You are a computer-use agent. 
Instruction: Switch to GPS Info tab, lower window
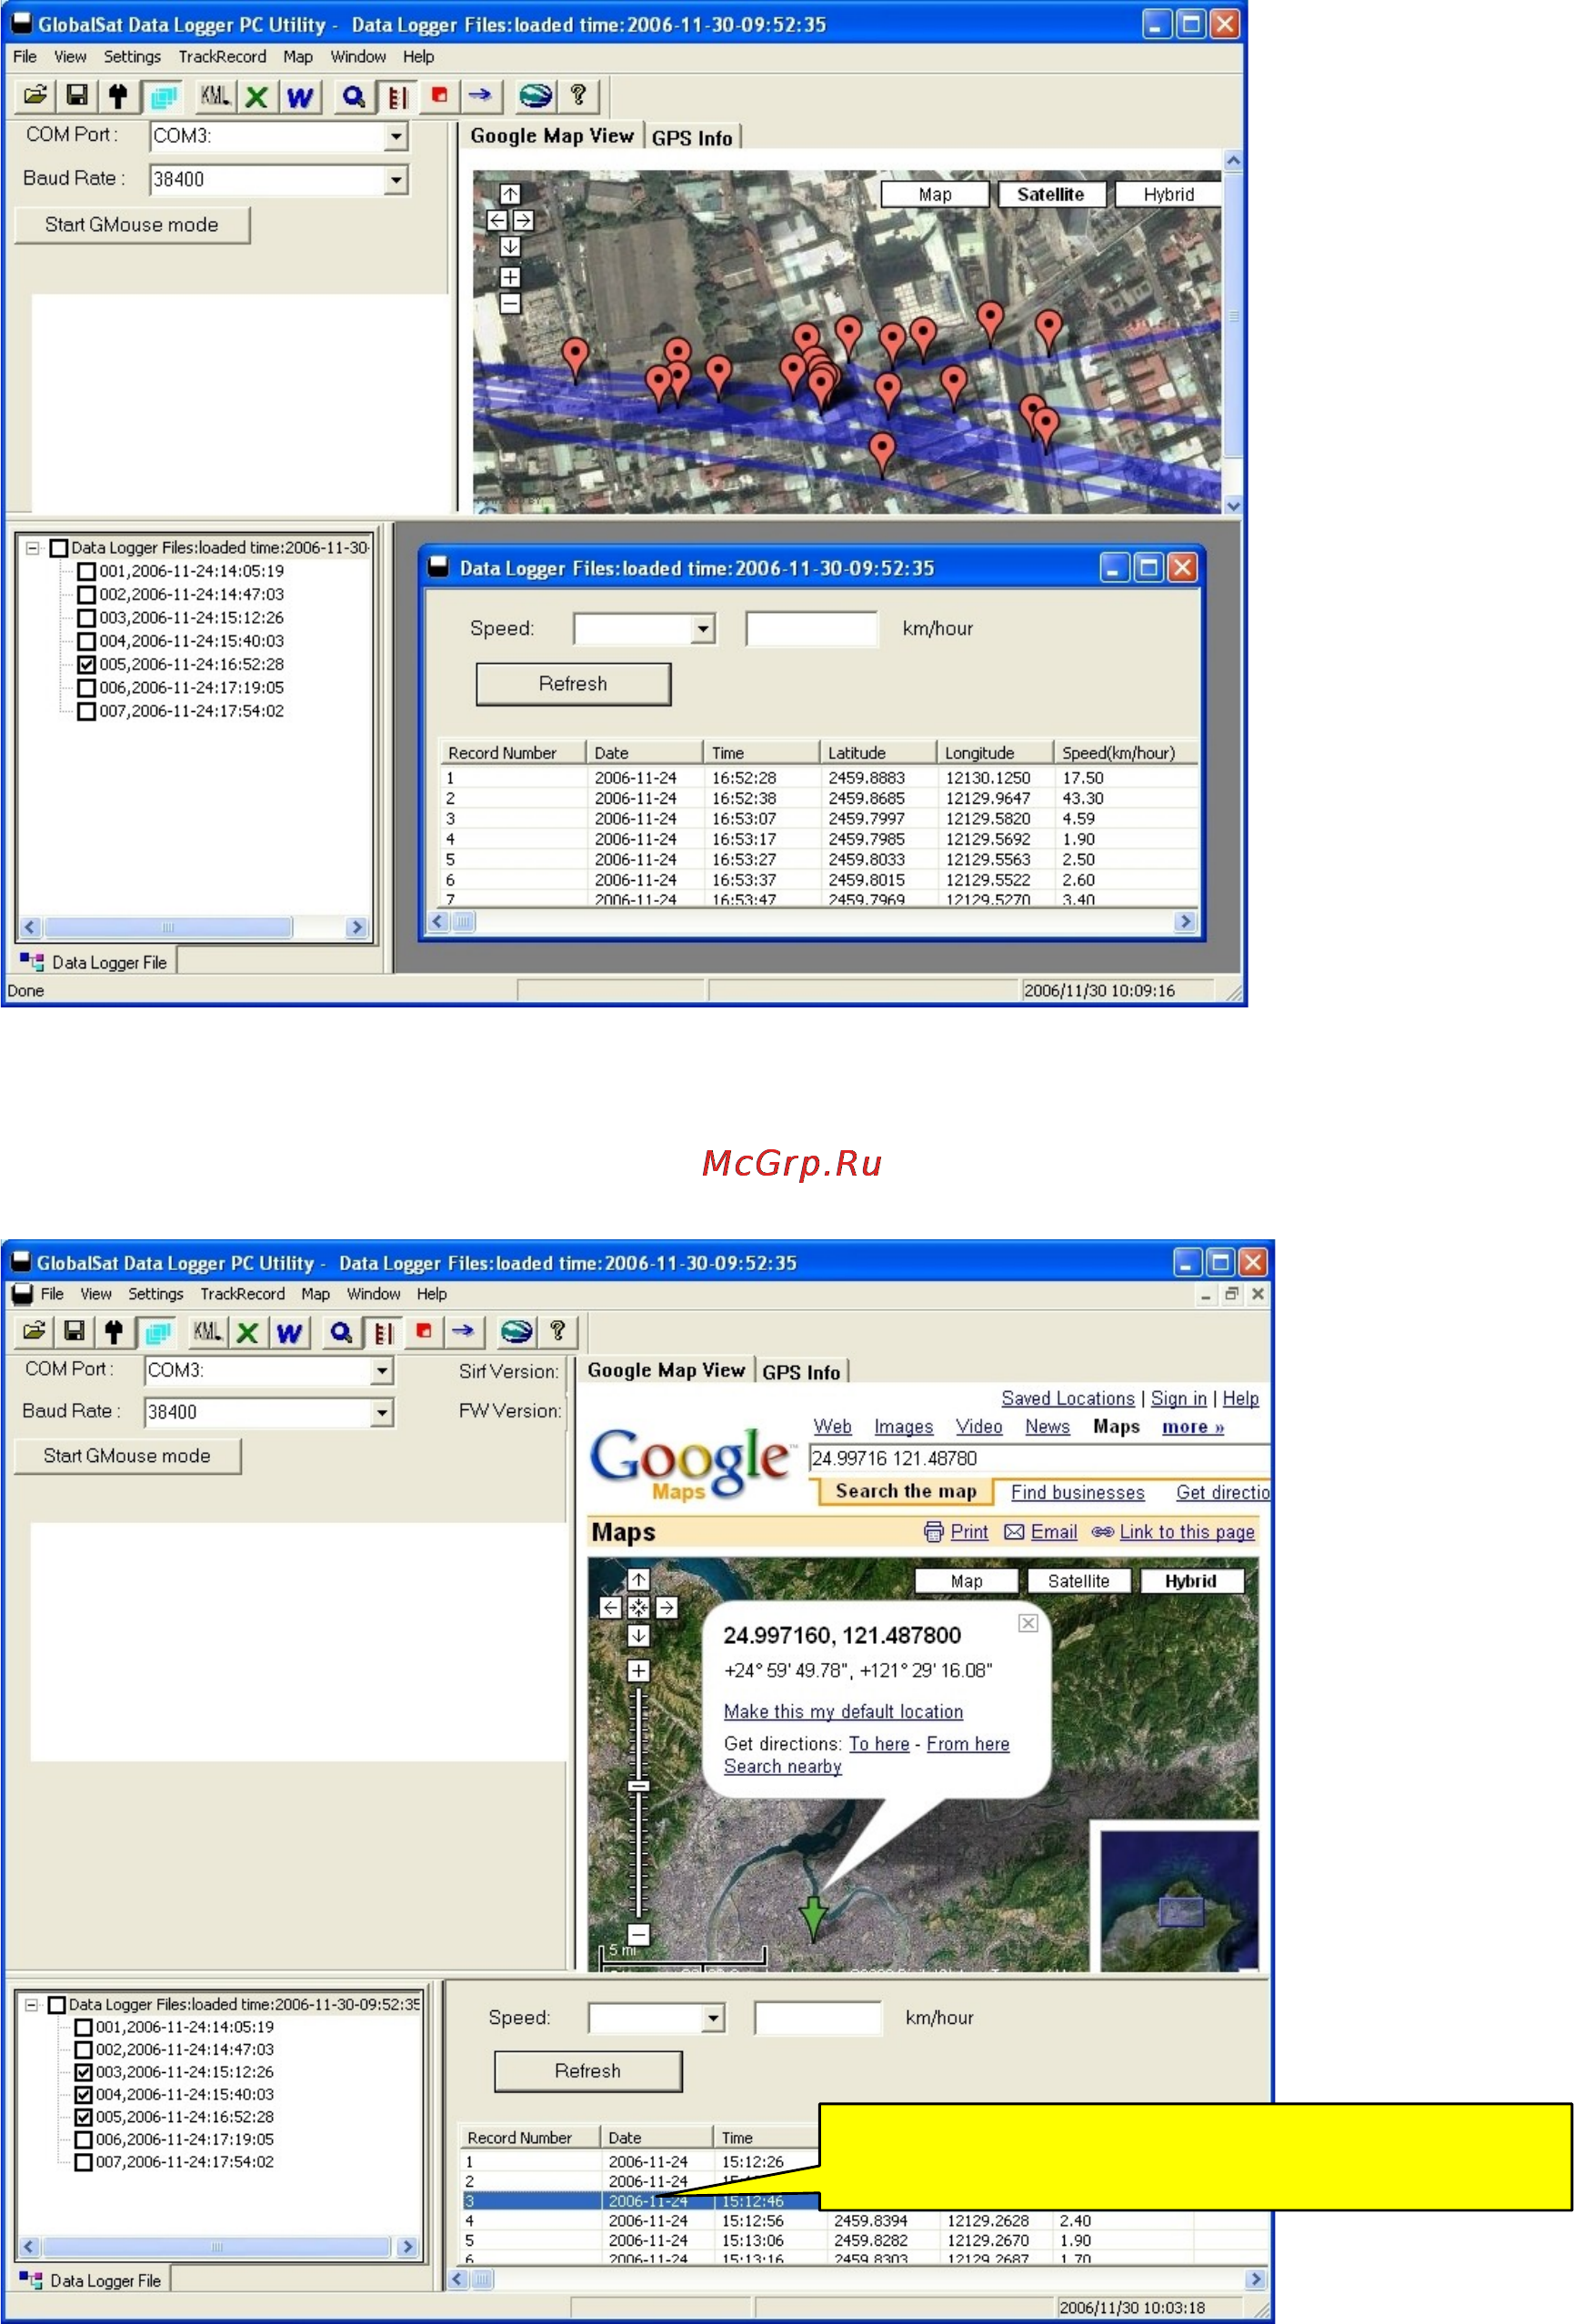click(801, 1372)
